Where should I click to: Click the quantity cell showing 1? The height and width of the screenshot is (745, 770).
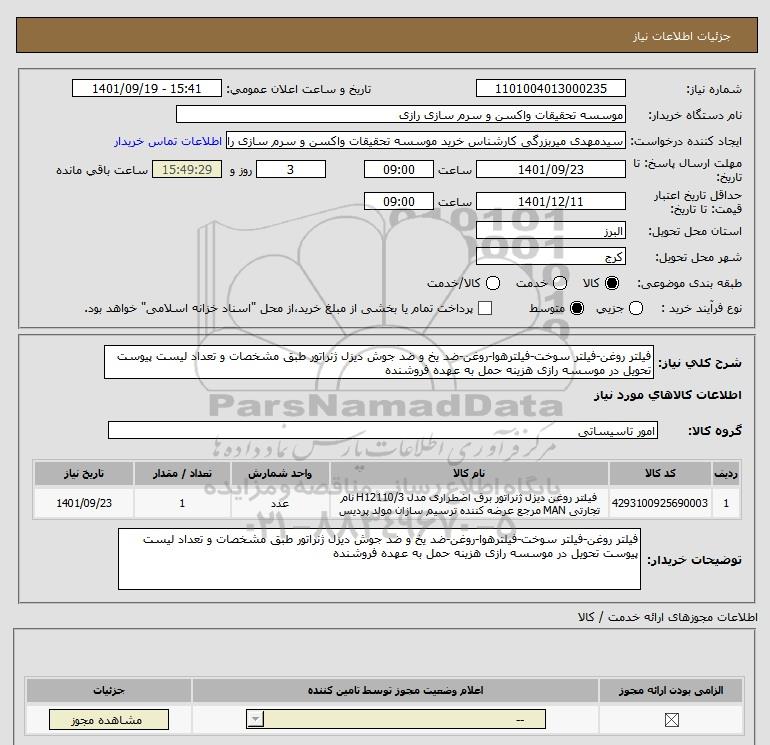click(x=182, y=503)
